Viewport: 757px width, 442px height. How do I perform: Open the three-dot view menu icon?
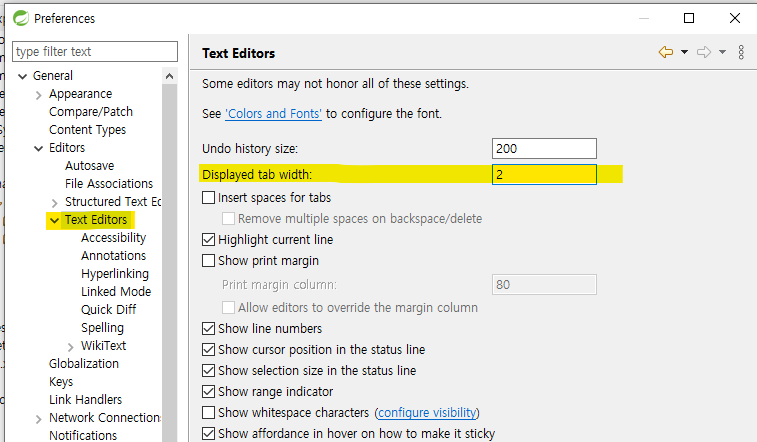point(741,52)
